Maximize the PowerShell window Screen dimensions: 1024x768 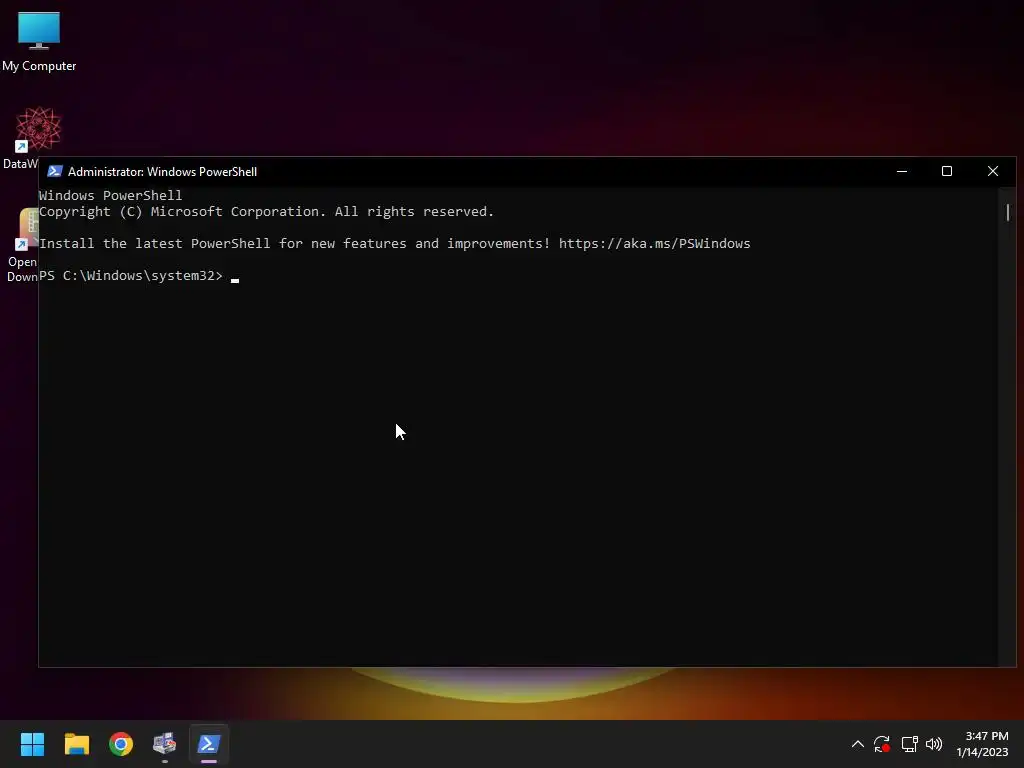947,171
